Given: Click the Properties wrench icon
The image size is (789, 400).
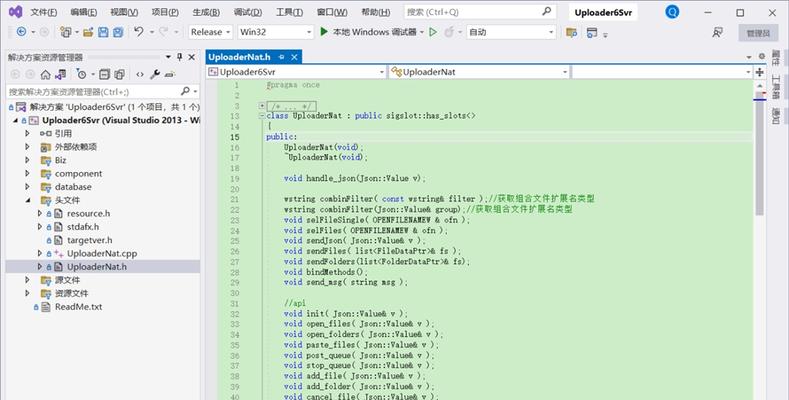Looking at the screenshot, I should [155, 74].
